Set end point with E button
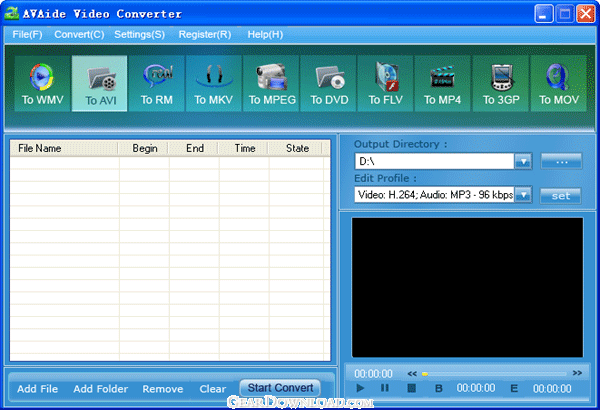Viewport: 600px width, 410px height. coord(514,389)
